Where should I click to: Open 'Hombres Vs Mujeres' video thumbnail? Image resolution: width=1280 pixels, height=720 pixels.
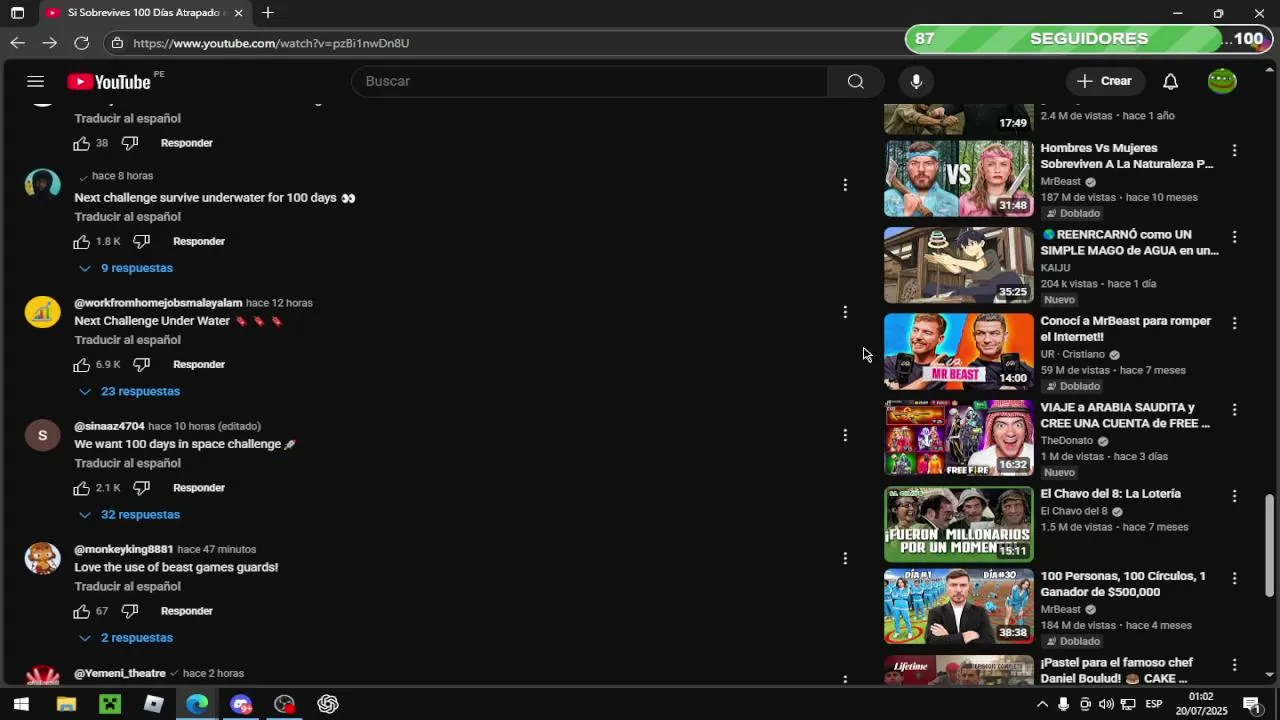click(x=959, y=178)
